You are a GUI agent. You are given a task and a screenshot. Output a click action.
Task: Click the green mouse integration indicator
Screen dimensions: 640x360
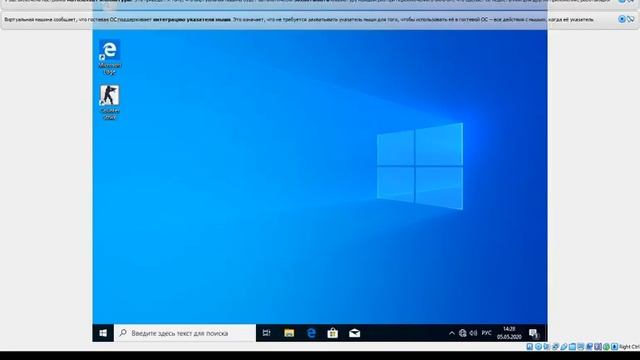(x=606, y=347)
